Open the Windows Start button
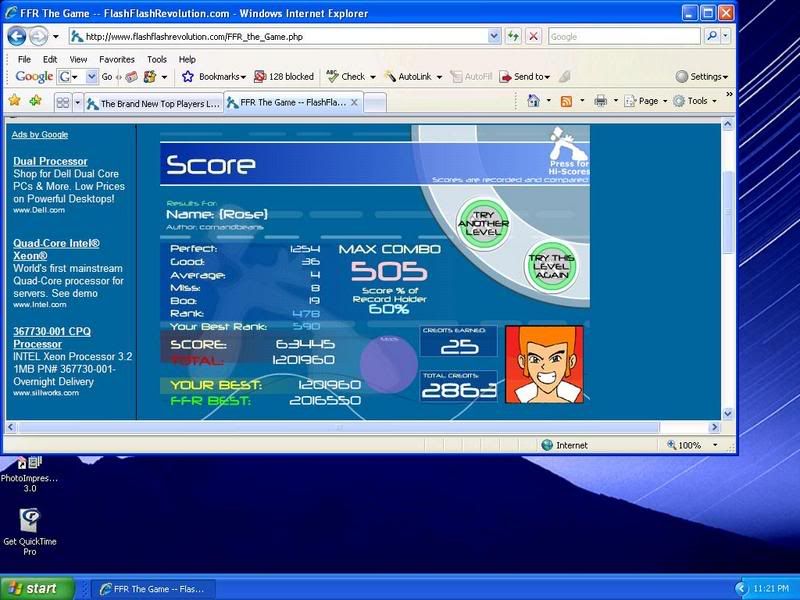The image size is (800, 600). click(37, 589)
